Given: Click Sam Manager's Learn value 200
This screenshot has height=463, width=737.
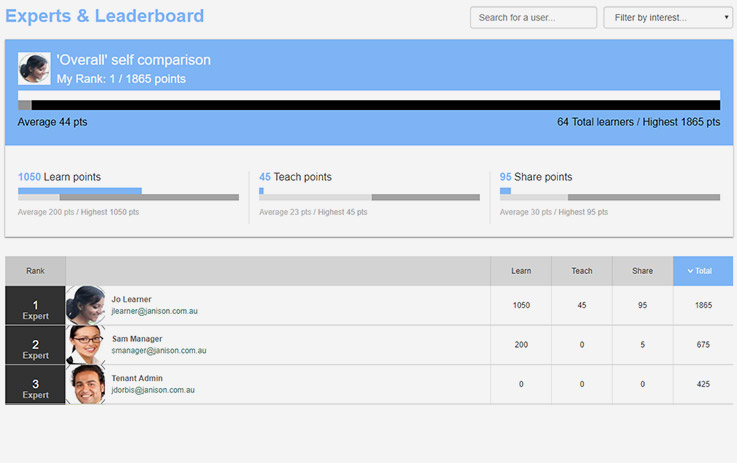Looking at the screenshot, I should point(521,345).
